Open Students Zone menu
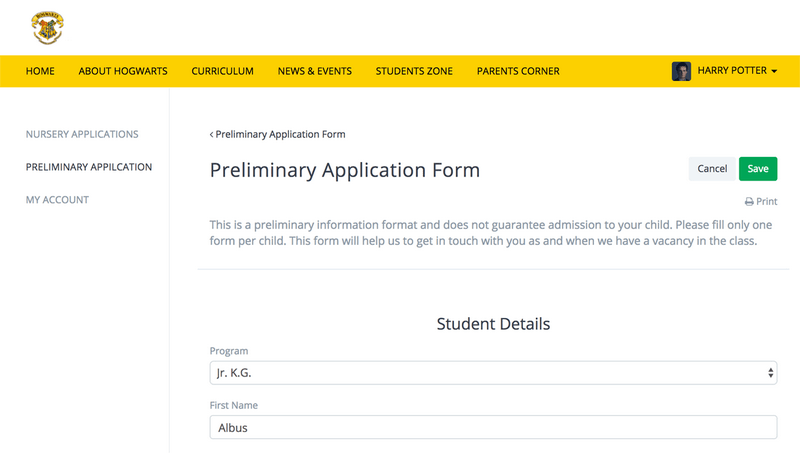The width and height of the screenshot is (800, 453). [414, 71]
